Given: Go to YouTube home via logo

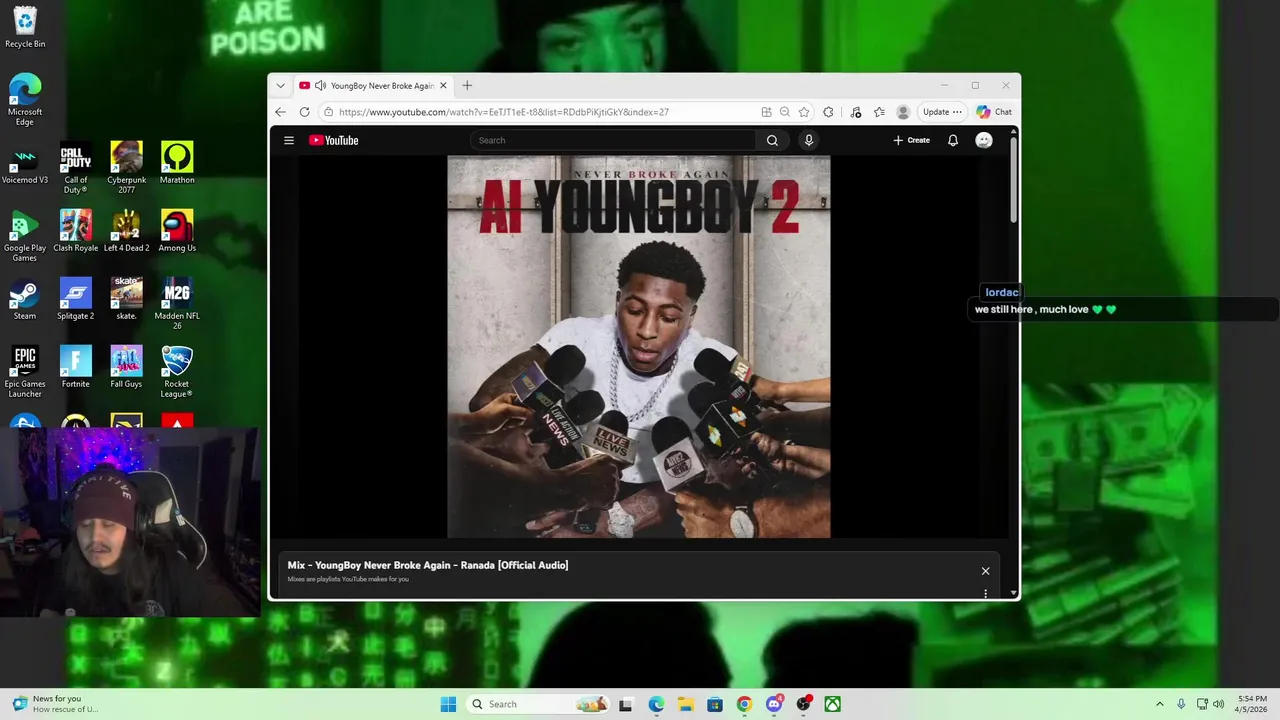Looking at the screenshot, I should click(x=334, y=140).
